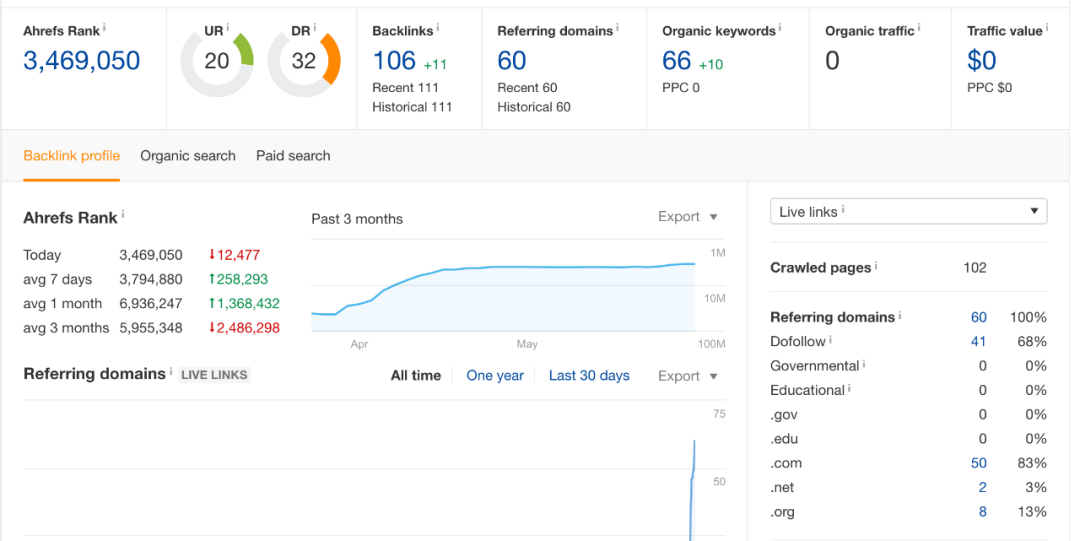Open Dofollow count 41

pyautogui.click(x=979, y=342)
